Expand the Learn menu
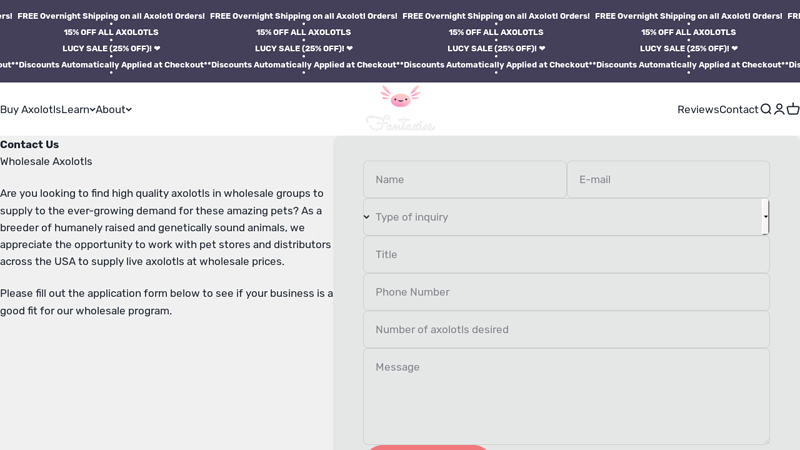 tap(78, 109)
